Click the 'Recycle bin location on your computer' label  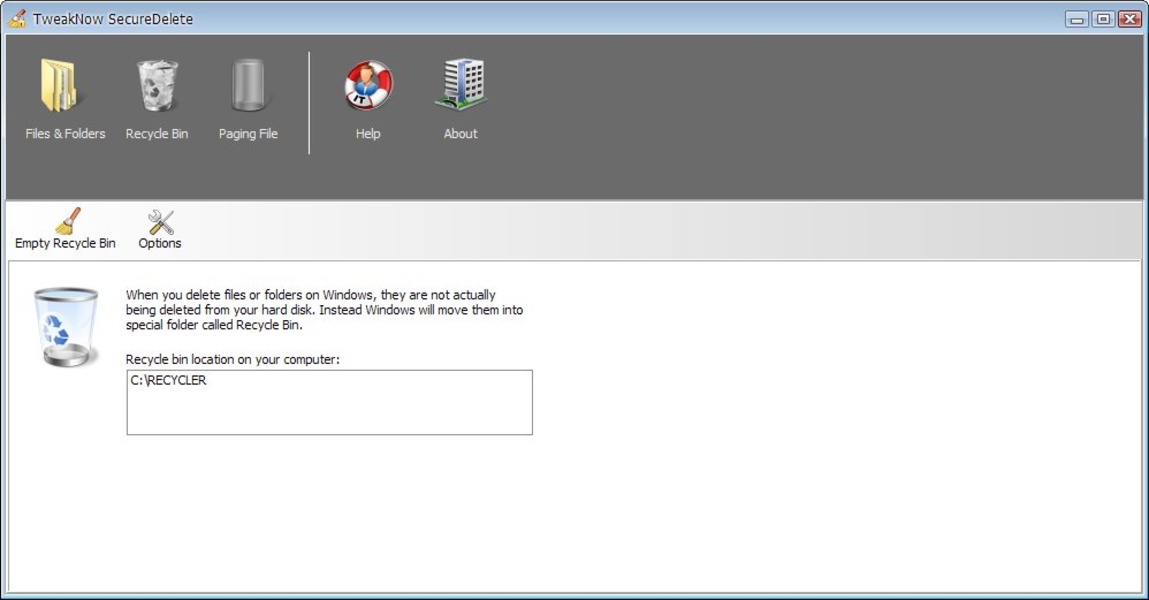pyautogui.click(x=232, y=359)
